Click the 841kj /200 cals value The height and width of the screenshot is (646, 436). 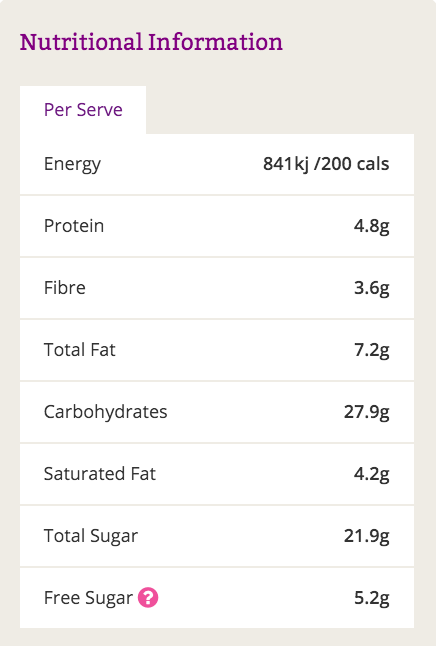click(326, 164)
